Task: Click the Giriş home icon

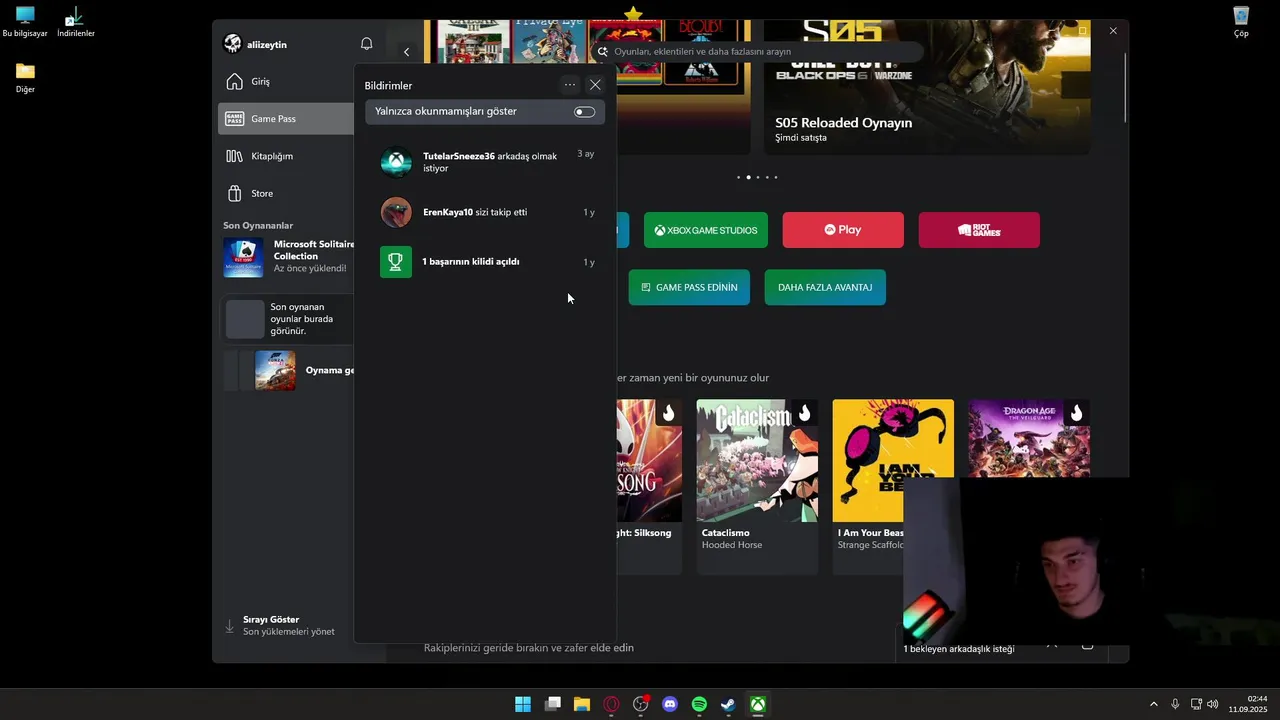Action: [234, 81]
